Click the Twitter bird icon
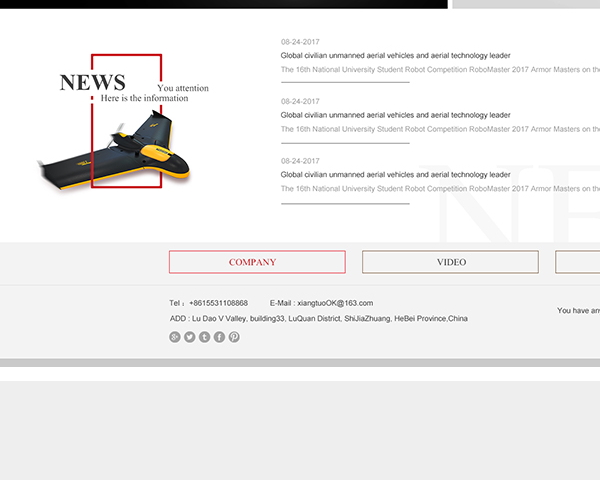Screen dimensions: 600x480 190,337
